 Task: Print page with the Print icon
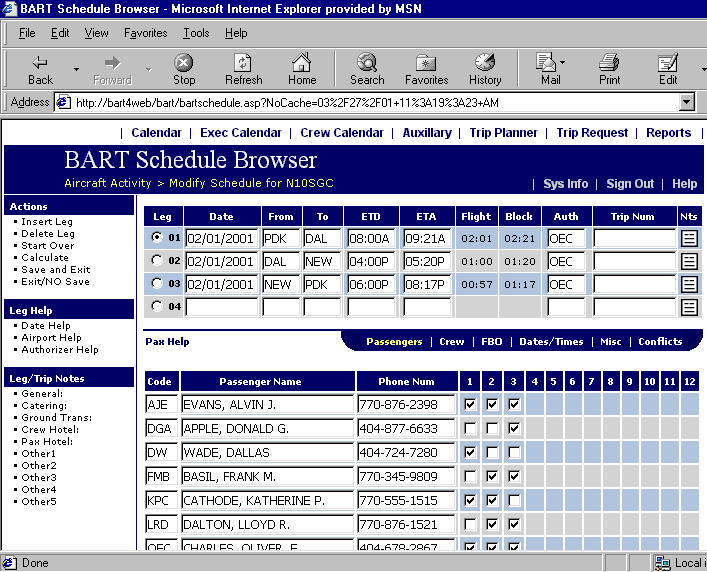[609, 69]
